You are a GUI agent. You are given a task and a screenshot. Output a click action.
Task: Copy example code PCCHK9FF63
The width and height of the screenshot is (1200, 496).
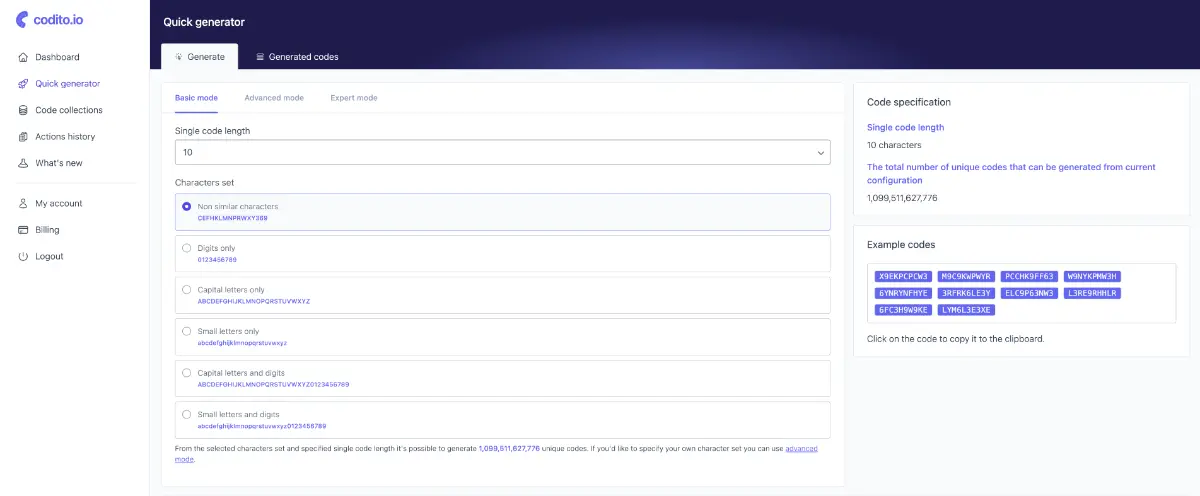pos(1029,276)
